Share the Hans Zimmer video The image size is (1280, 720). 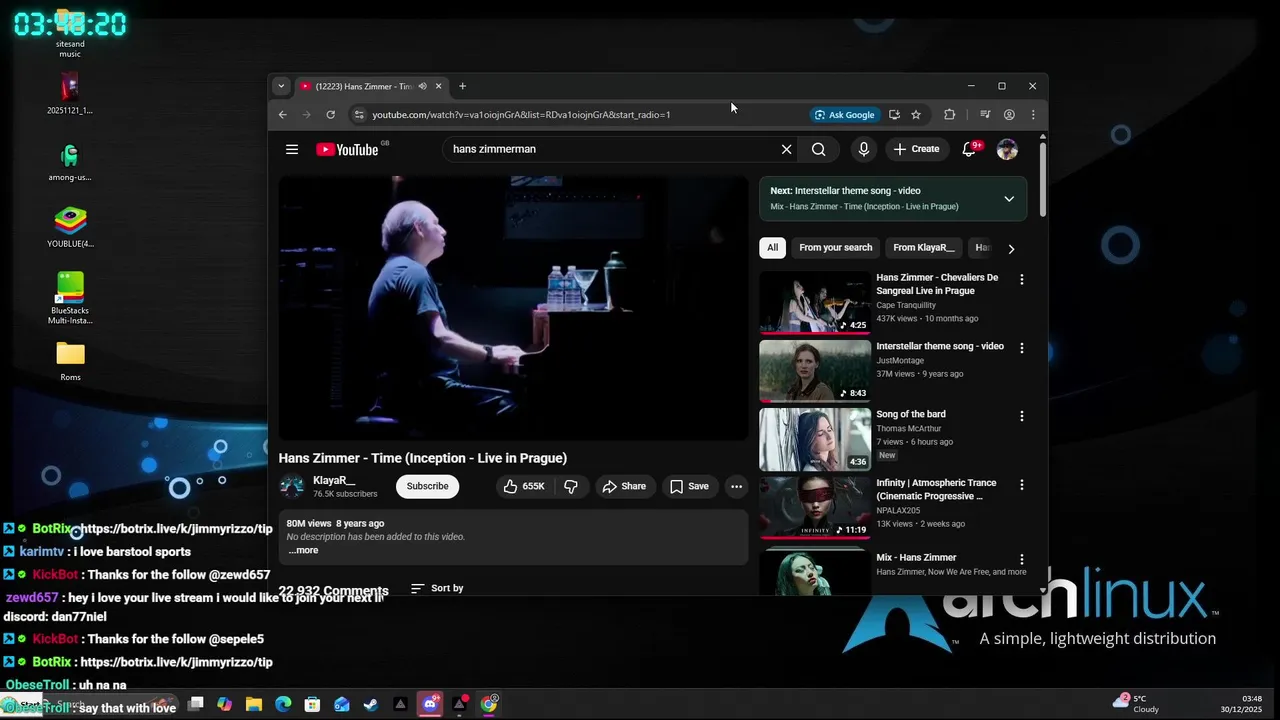pos(624,486)
